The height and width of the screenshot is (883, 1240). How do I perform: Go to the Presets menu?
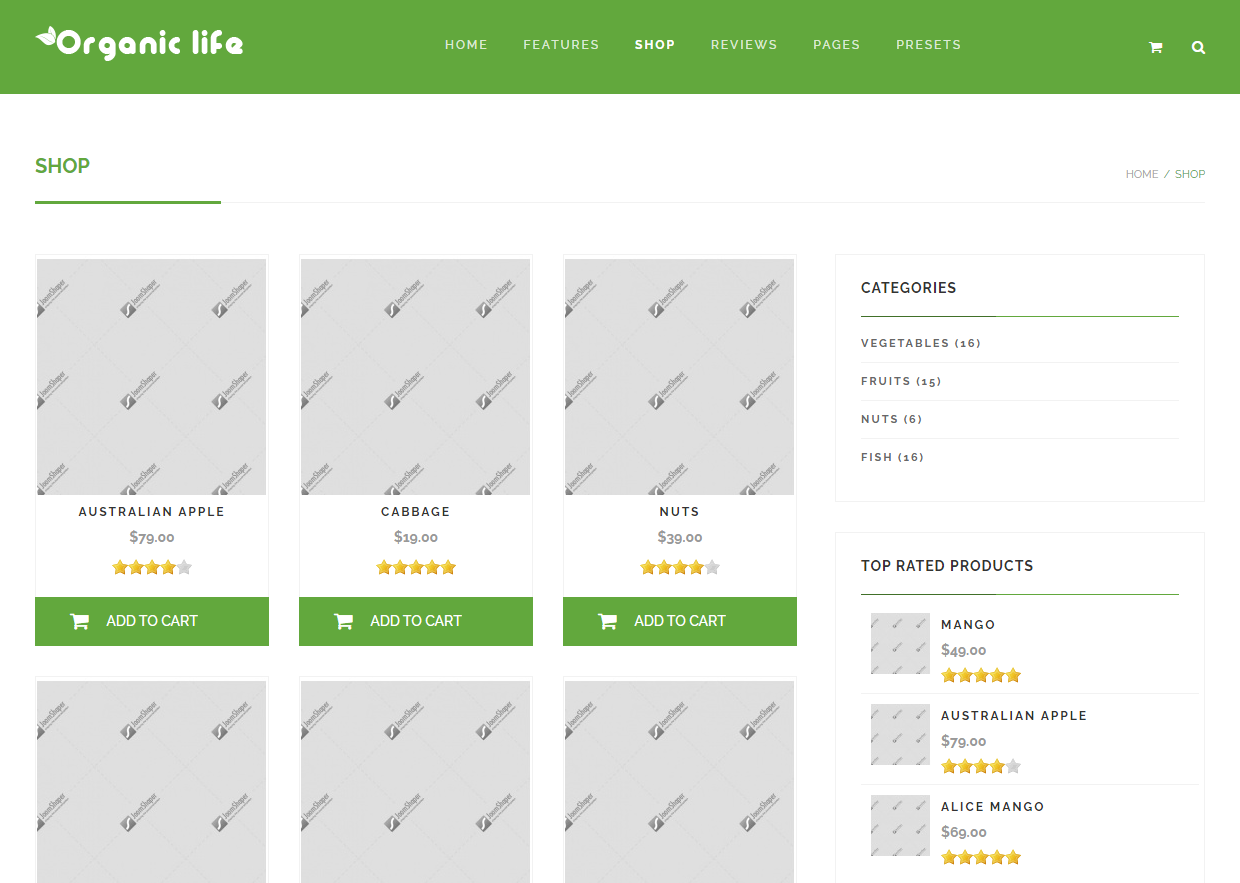point(928,45)
